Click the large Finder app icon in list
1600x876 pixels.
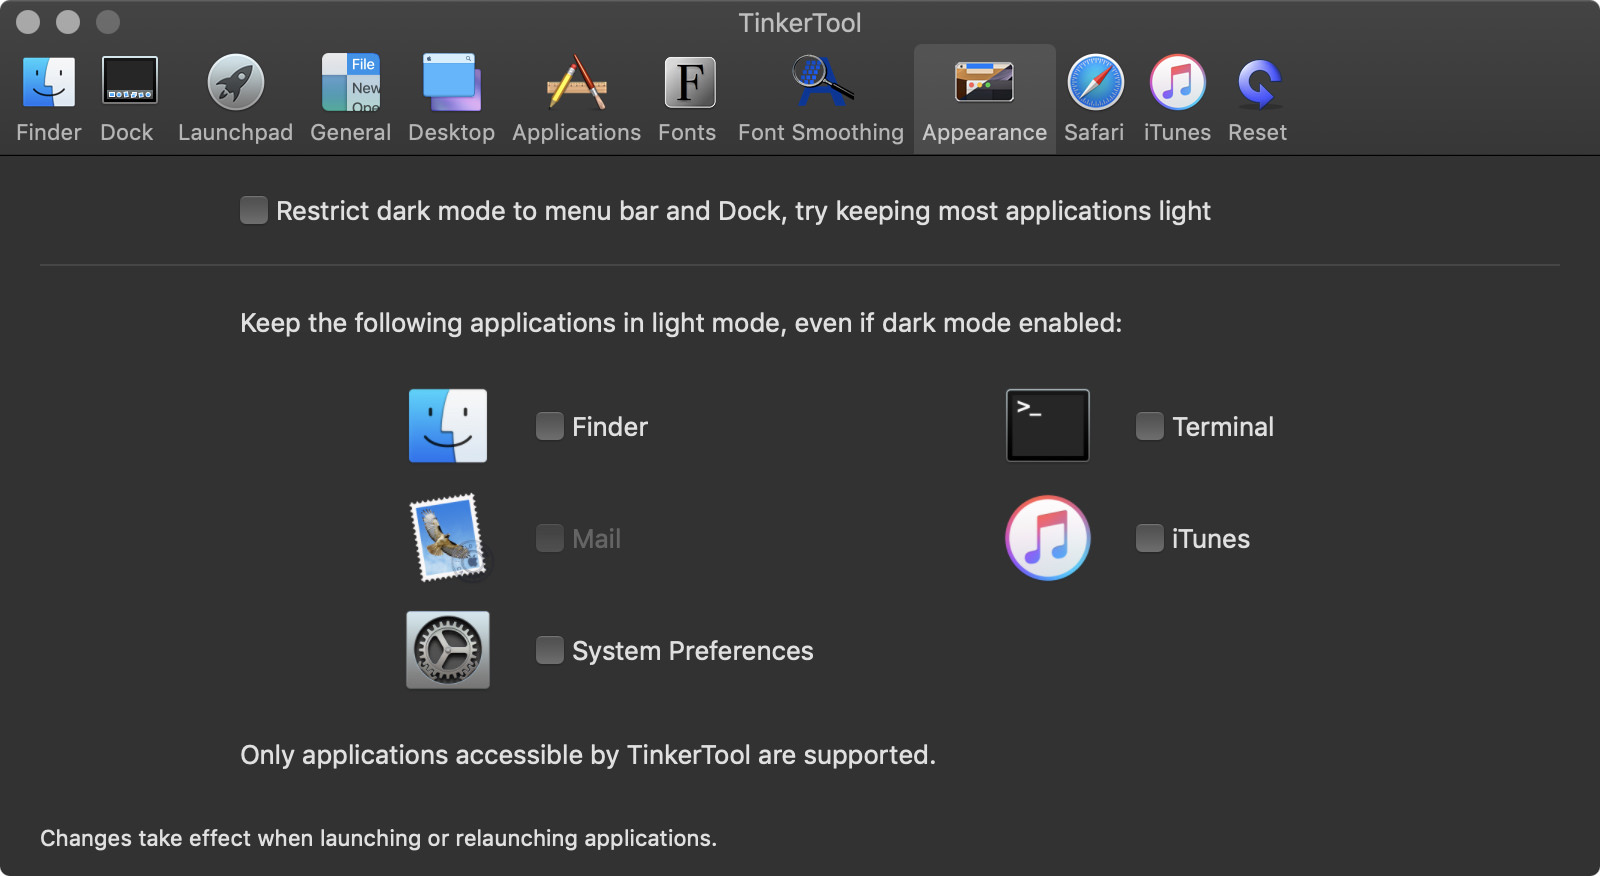click(448, 426)
